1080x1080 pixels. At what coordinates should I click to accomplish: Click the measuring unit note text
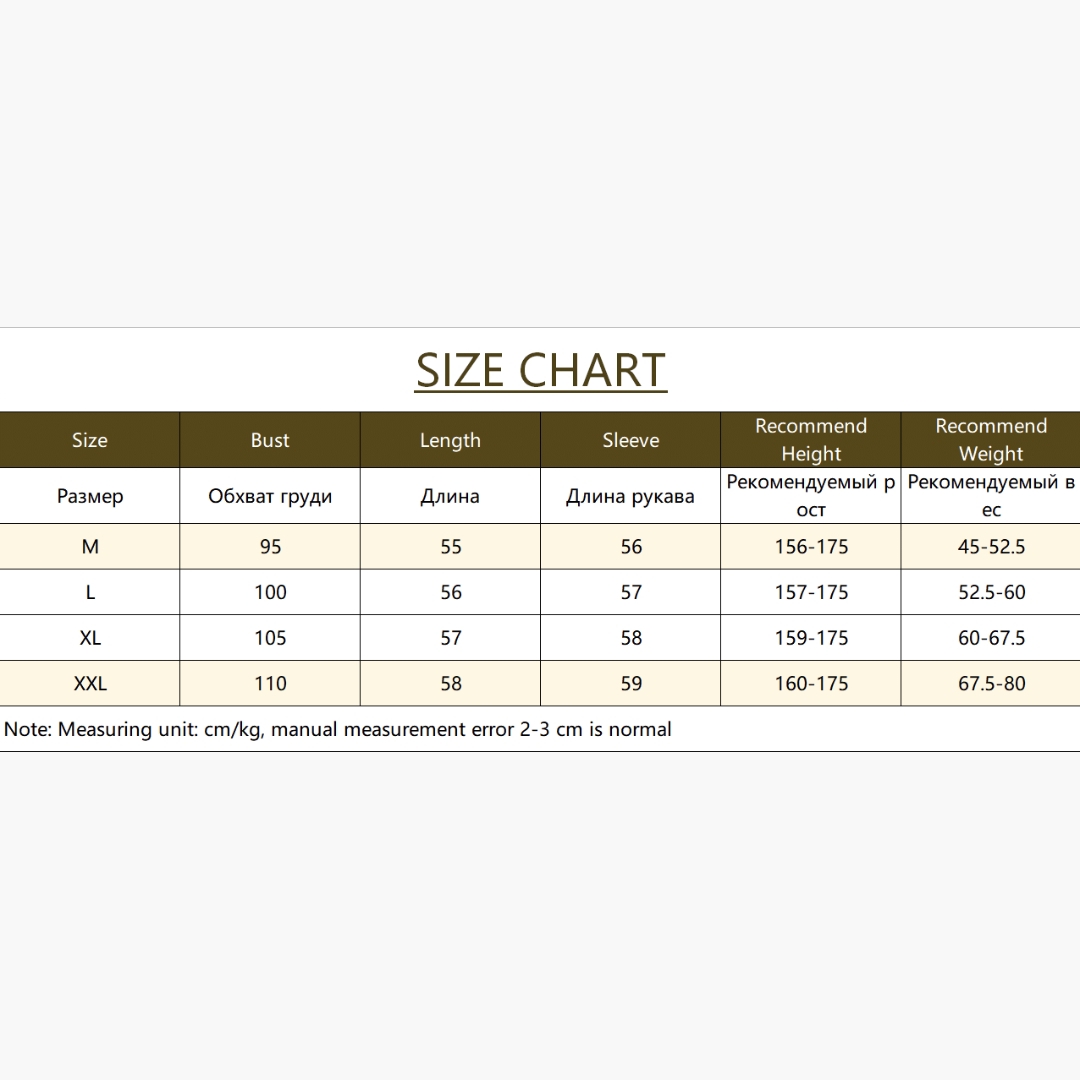338,729
